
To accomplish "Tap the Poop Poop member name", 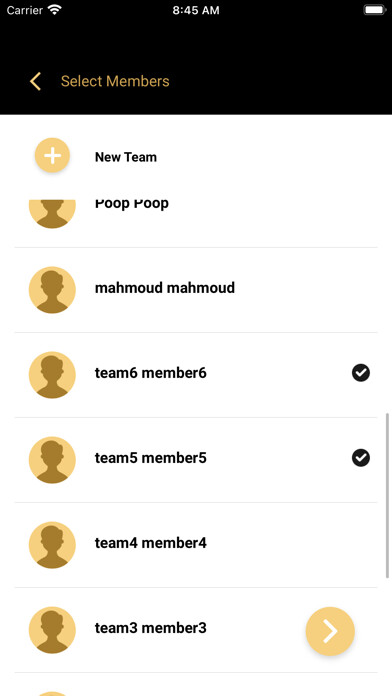I will tap(131, 204).
